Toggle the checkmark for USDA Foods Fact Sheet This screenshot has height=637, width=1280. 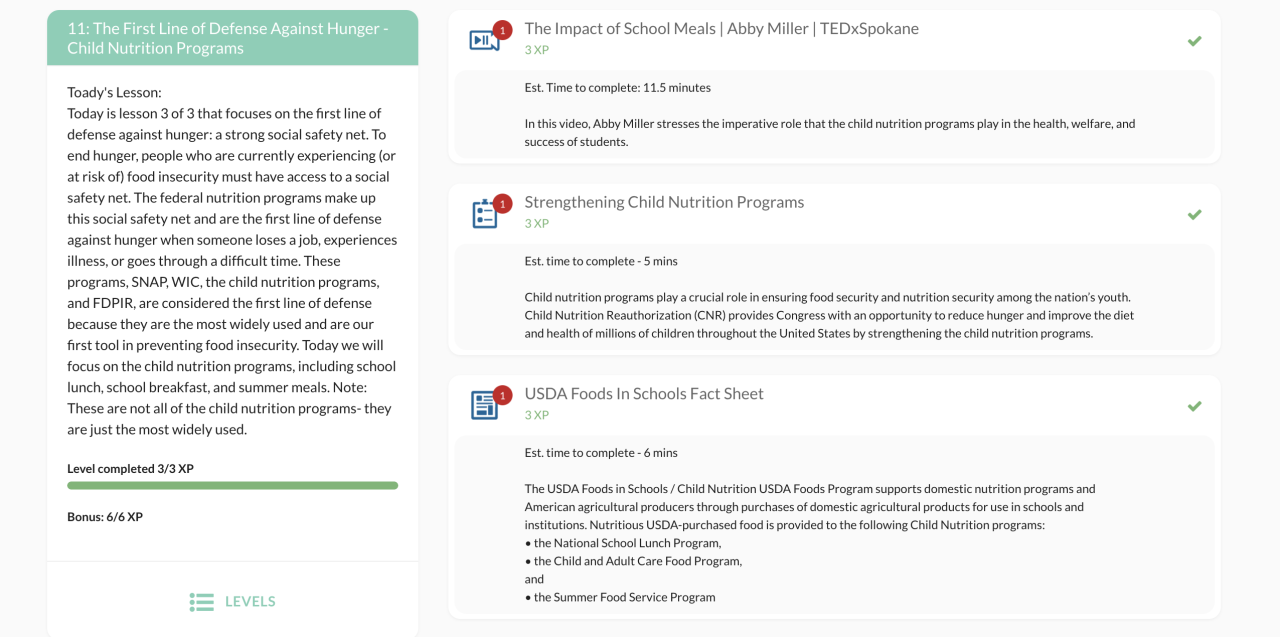tap(1194, 406)
